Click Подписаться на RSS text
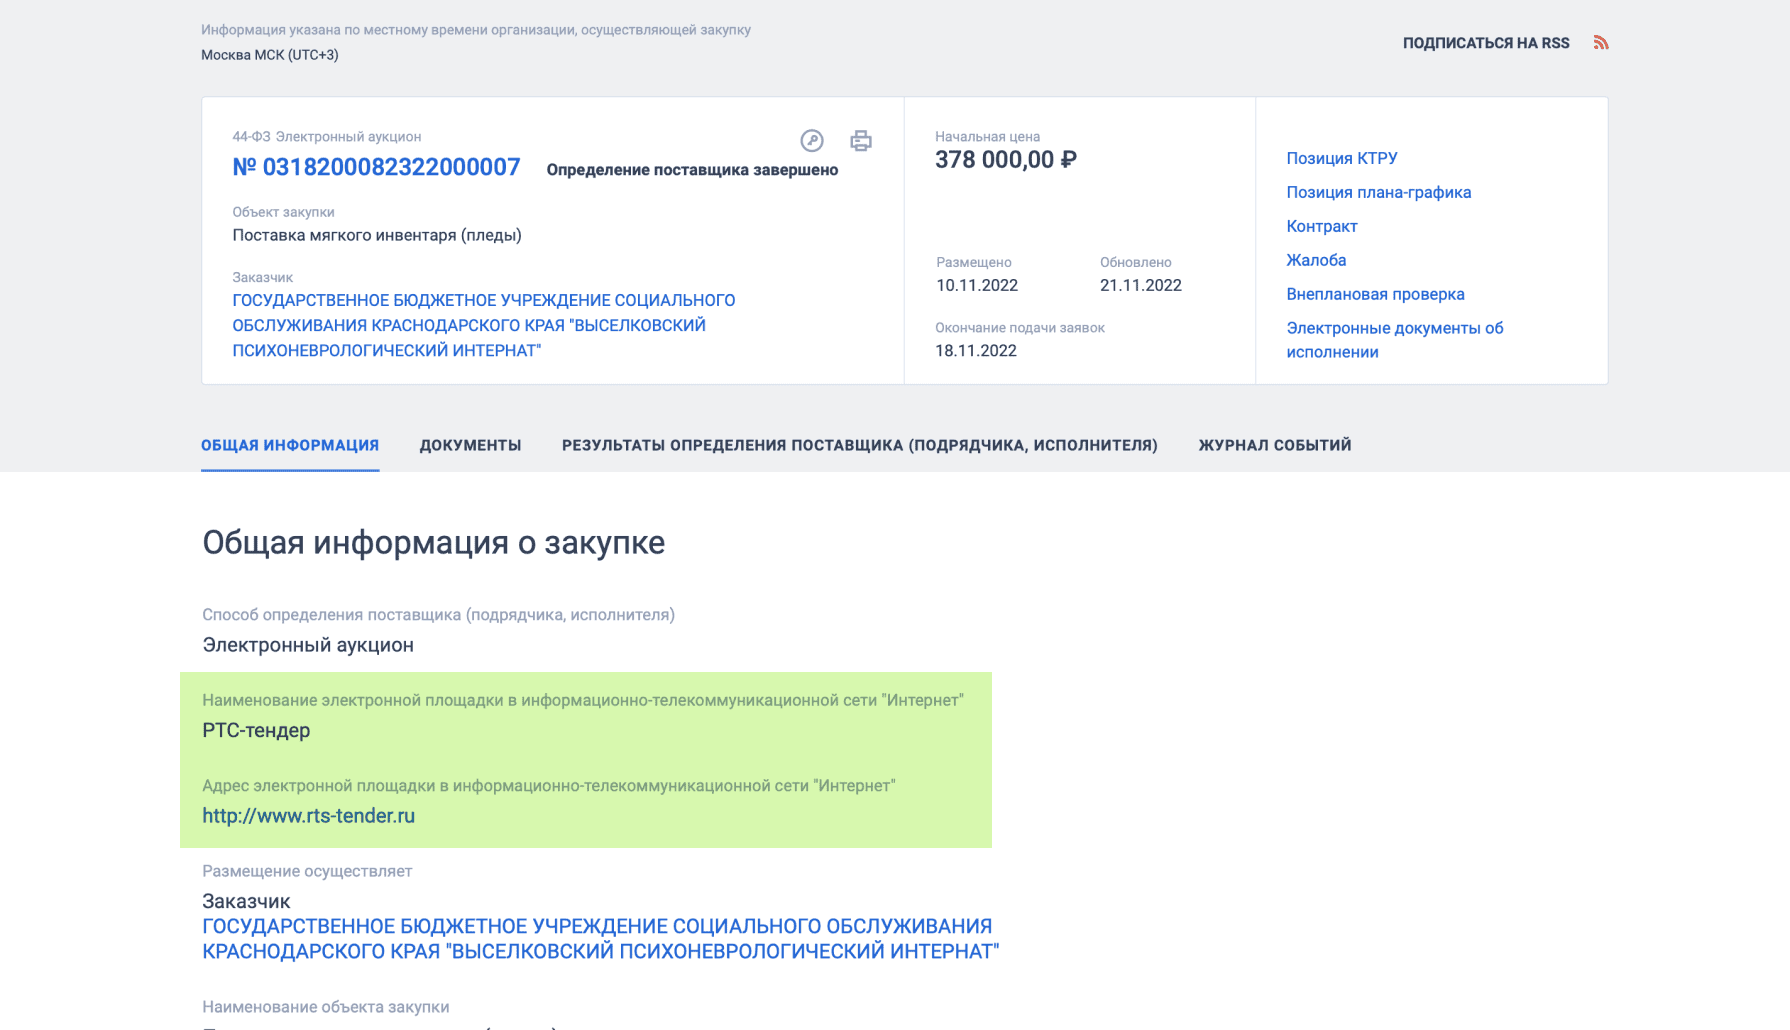Image resolution: width=1790 pixels, height=1030 pixels. (x=1485, y=43)
